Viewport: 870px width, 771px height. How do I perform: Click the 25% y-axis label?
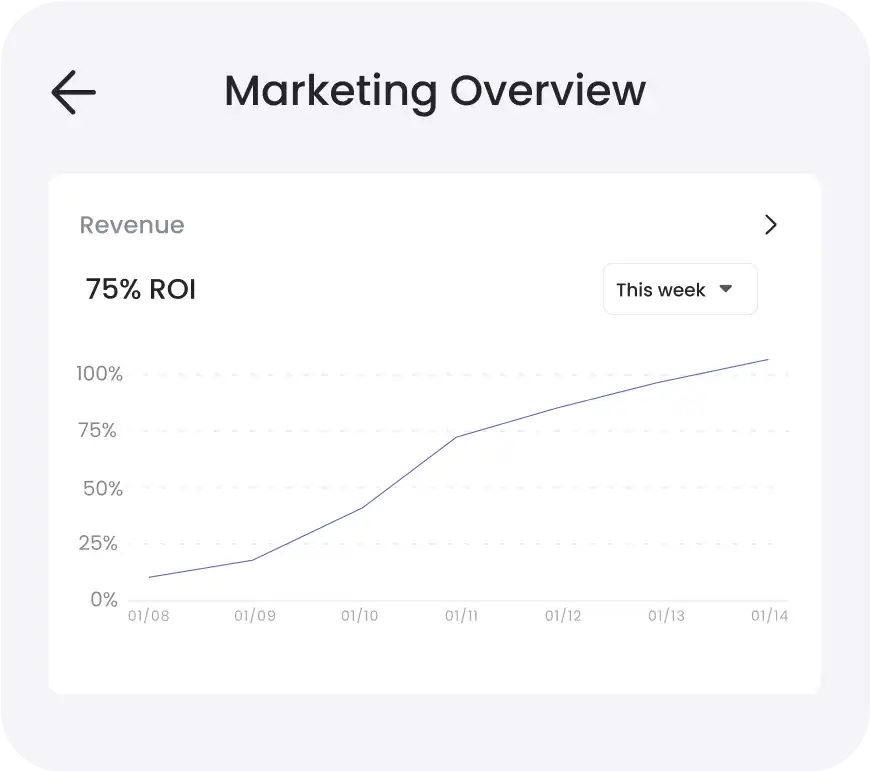[99, 544]
